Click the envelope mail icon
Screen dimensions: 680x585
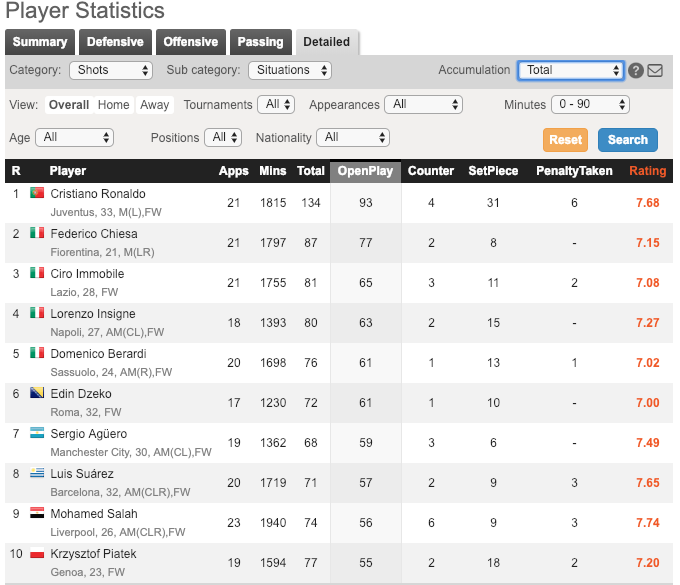point(655,71)
